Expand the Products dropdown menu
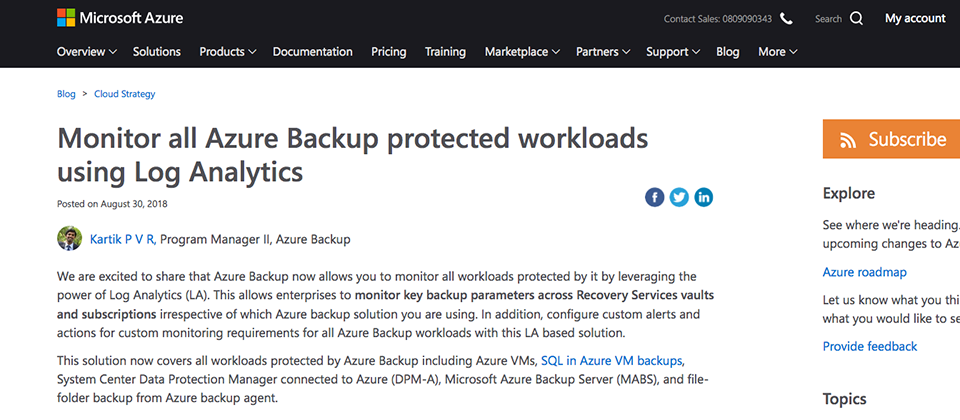This screenshot has height=420, width=960. click(228, 52)
